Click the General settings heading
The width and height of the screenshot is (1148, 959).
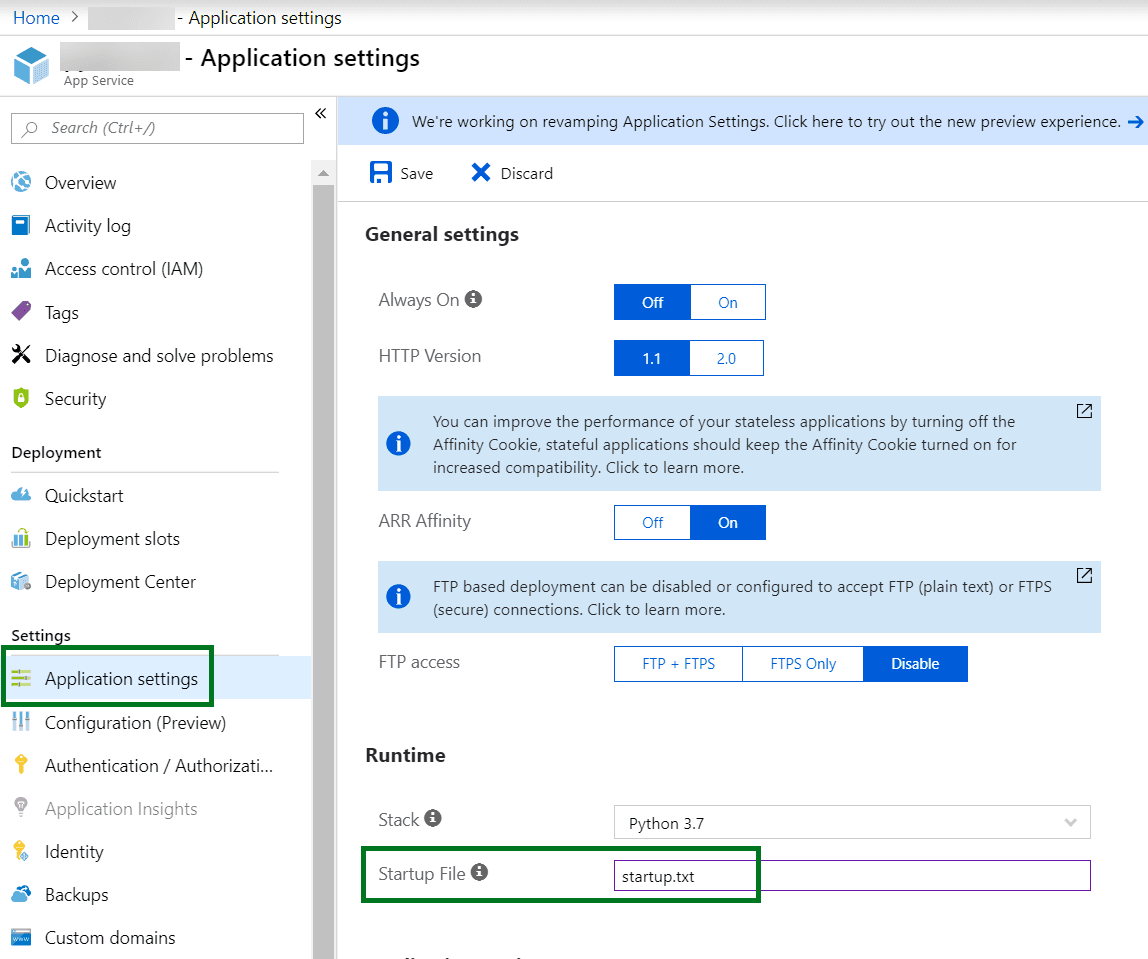click(x=441, y=234)
